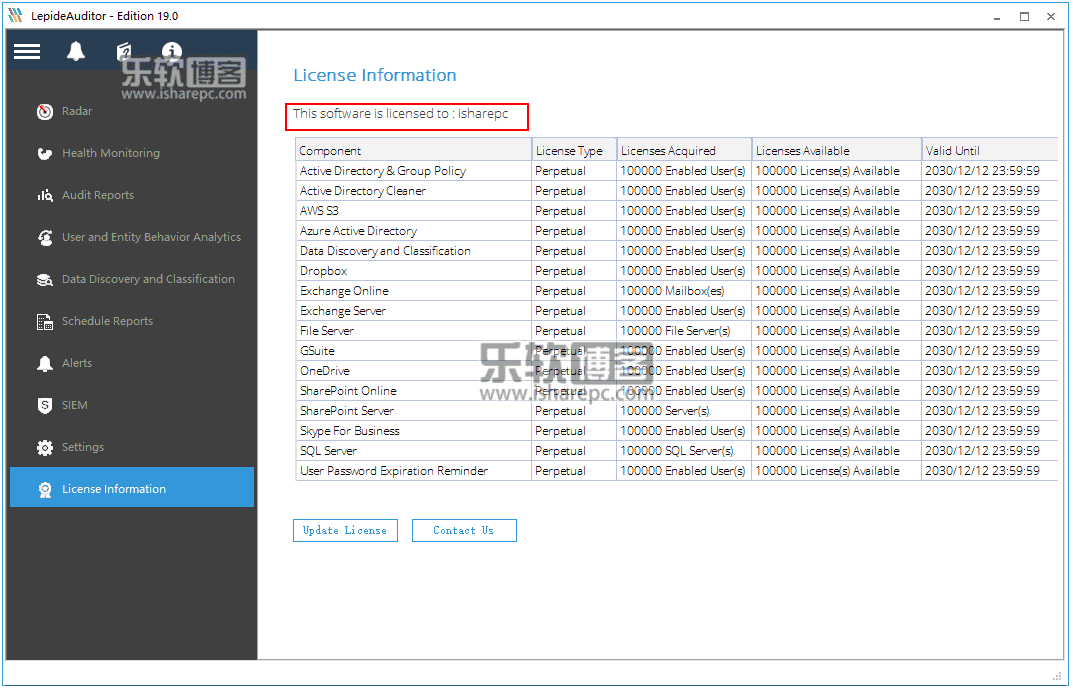Click Valid Until date for AWS S3
Screen dimensions: 1073x688
(990, 210)
